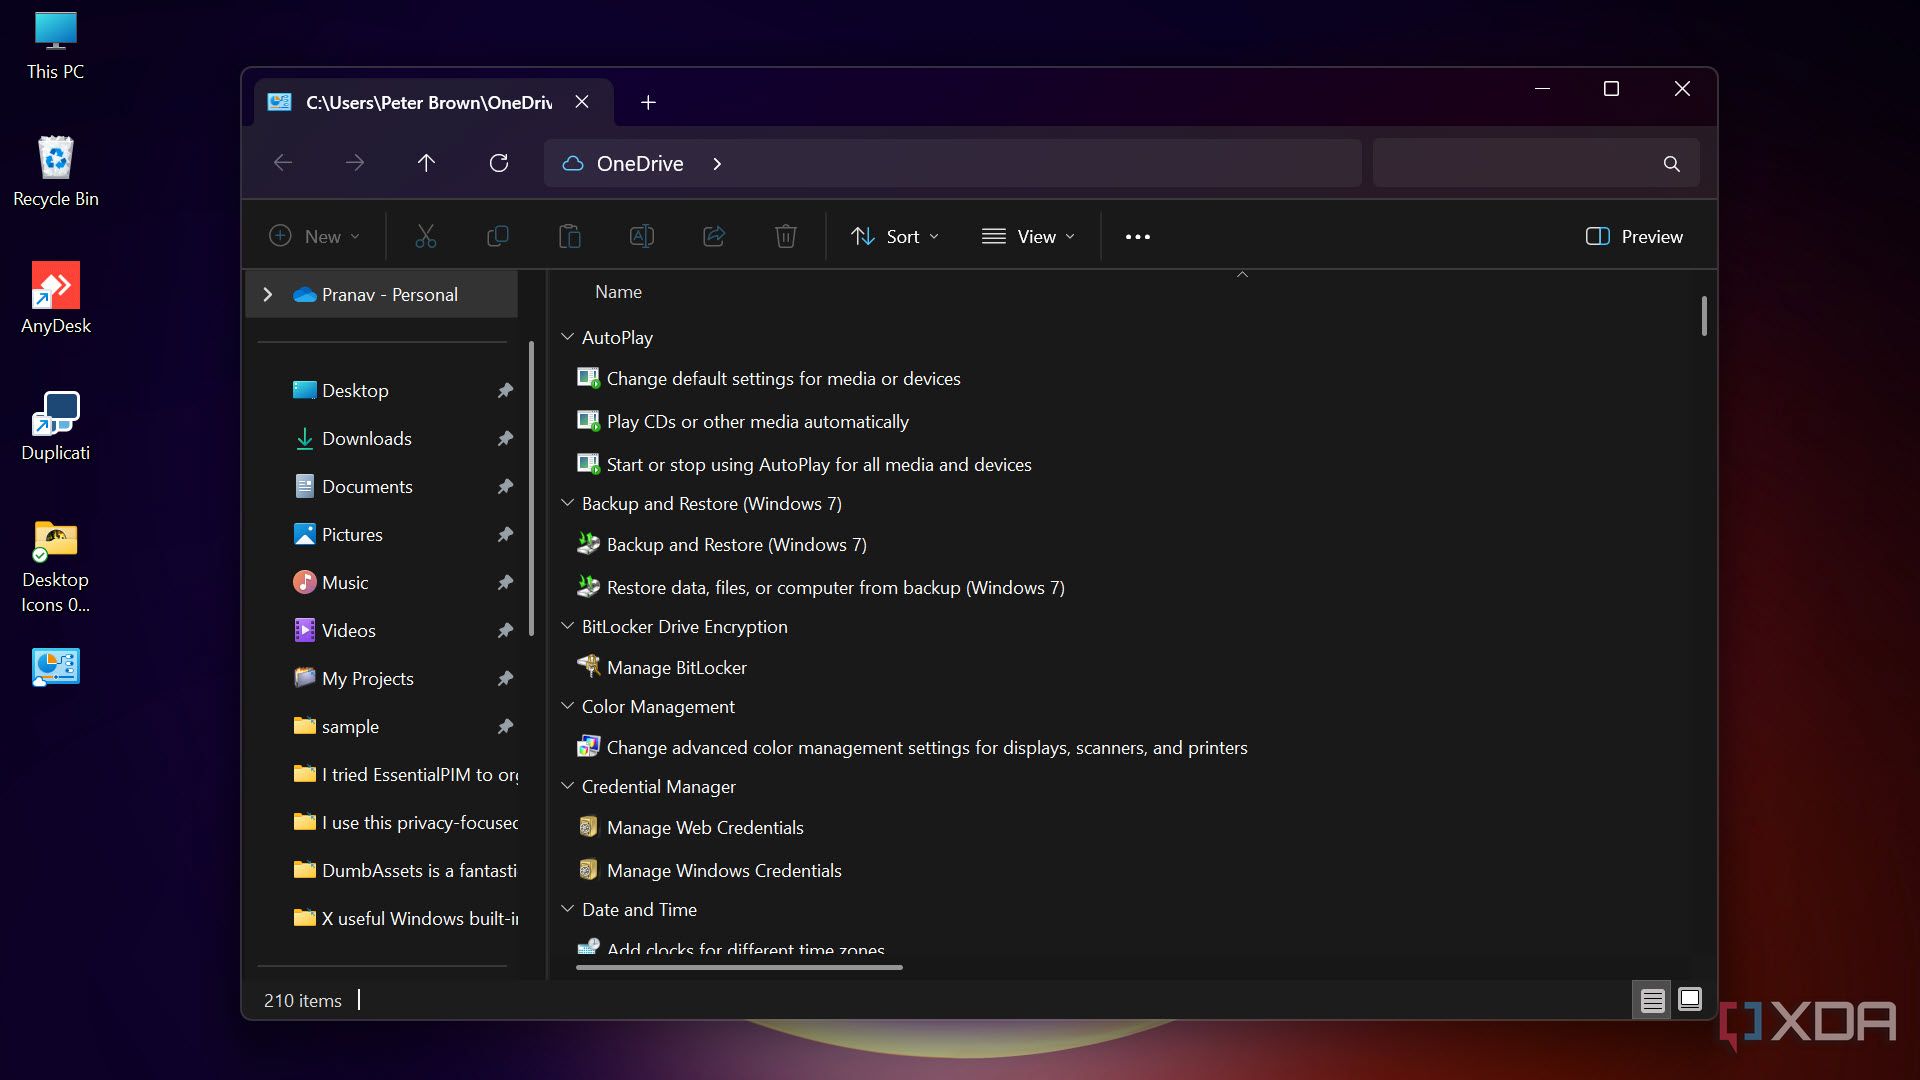The height and width of the screenshot is (1080, 1920).
Task: Go back with the left arrow
Action: click(283, 163)
